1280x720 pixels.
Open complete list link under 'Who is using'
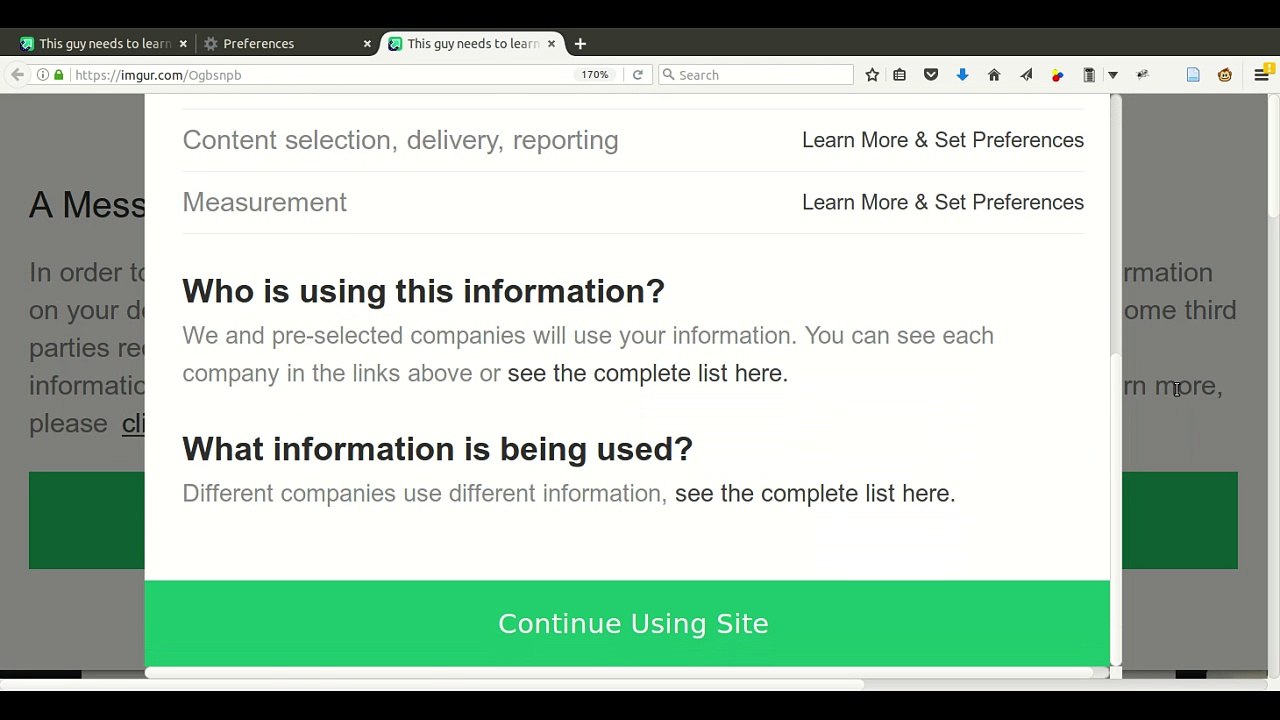(x=648, y=373)
